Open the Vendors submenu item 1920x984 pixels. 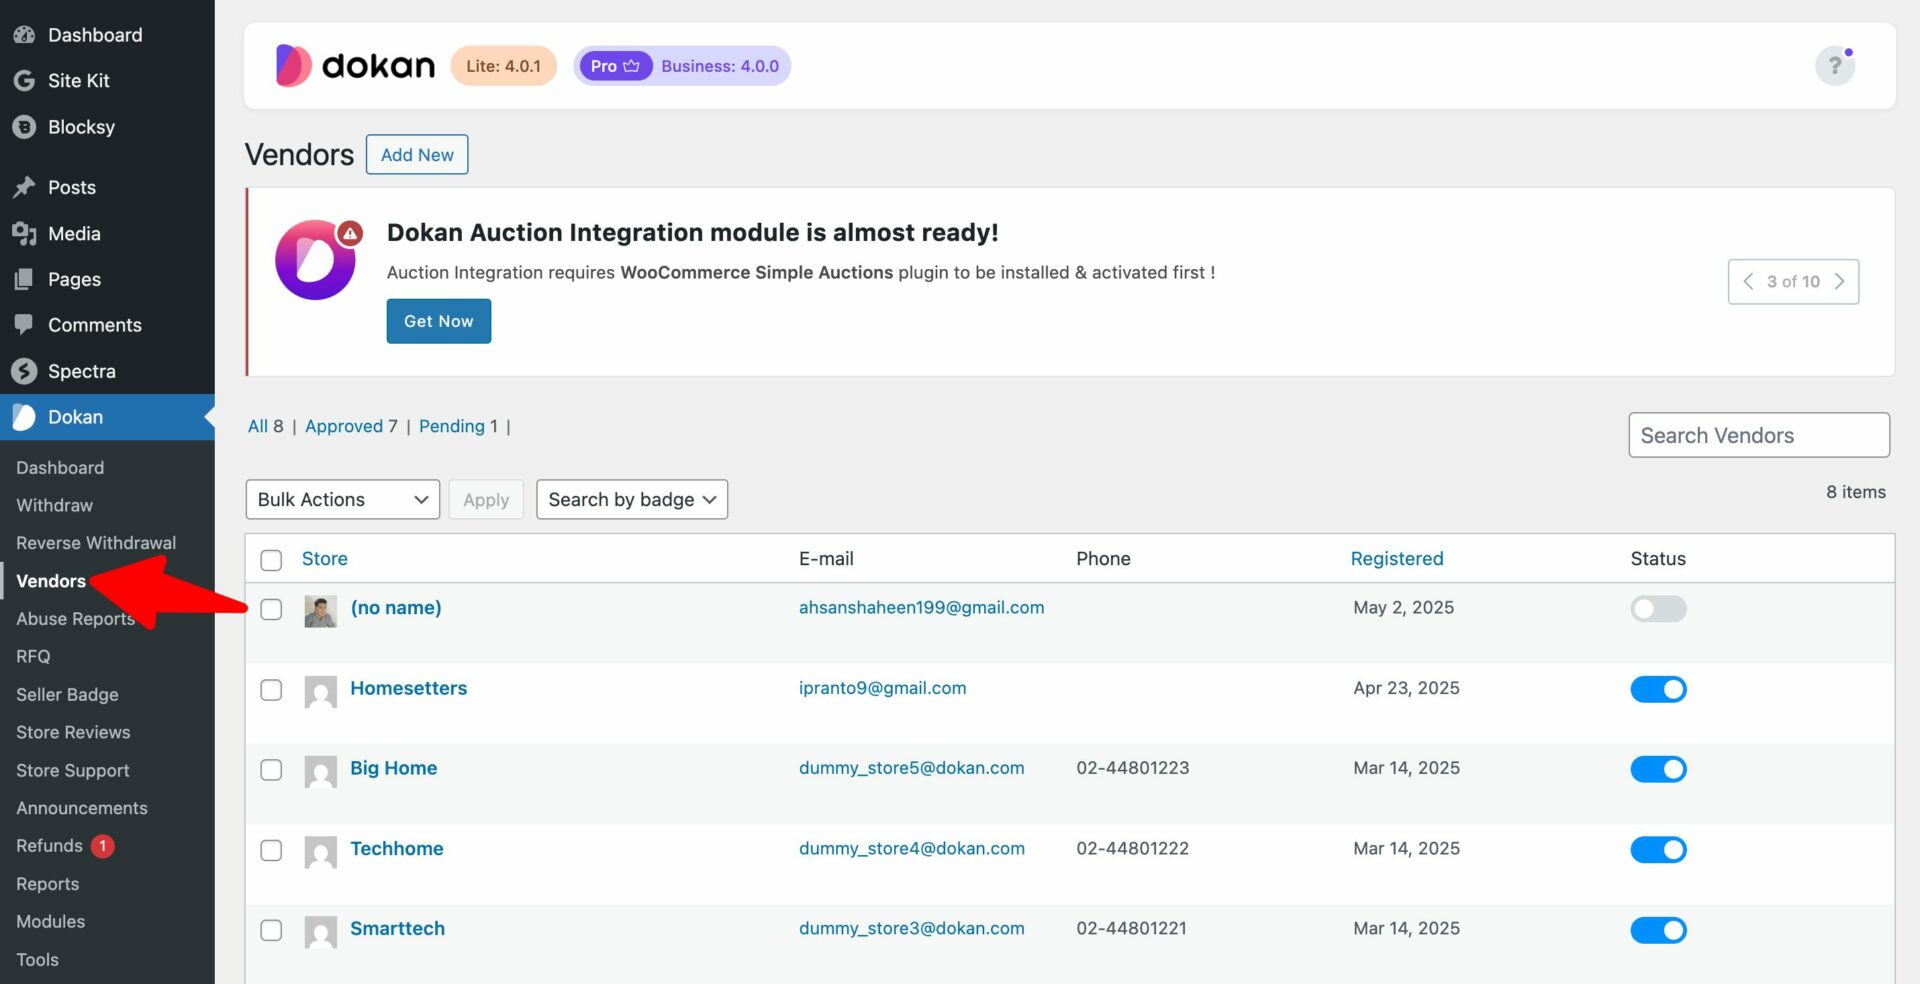pyautogui.click(x=51, y=581)
